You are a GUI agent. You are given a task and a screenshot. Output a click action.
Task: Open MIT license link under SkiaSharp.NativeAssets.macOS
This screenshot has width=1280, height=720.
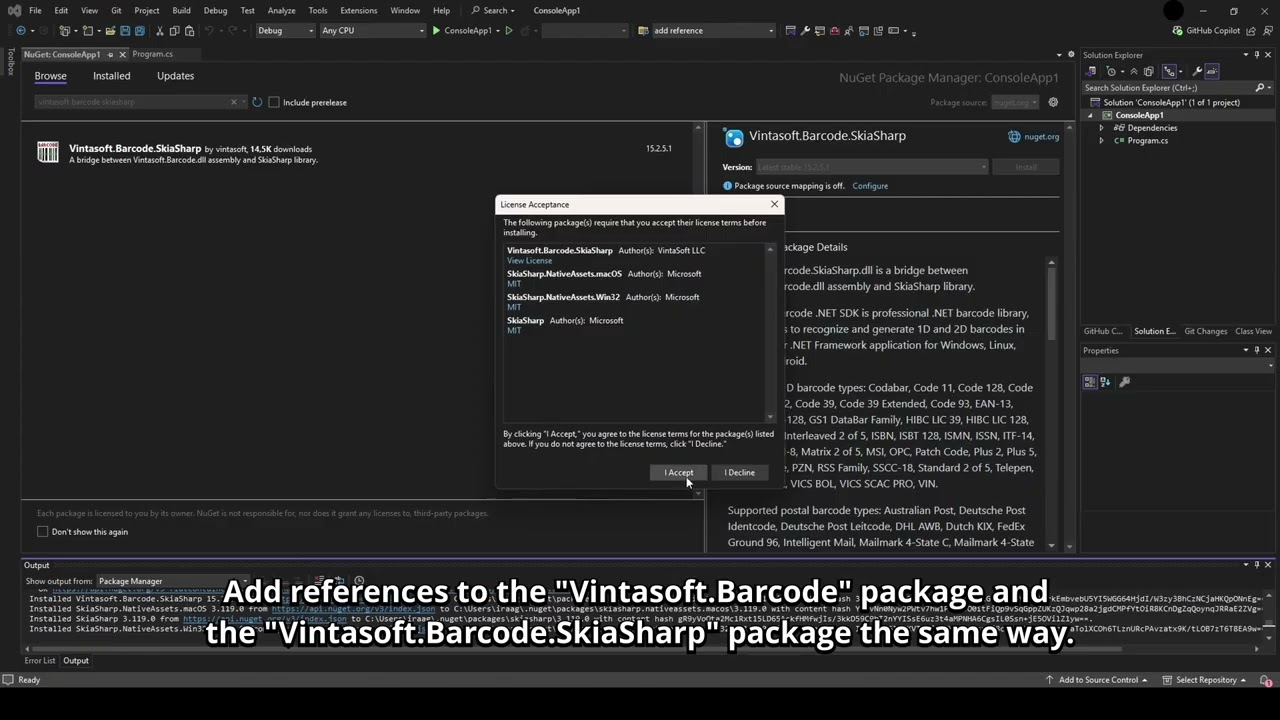point(514,284)
